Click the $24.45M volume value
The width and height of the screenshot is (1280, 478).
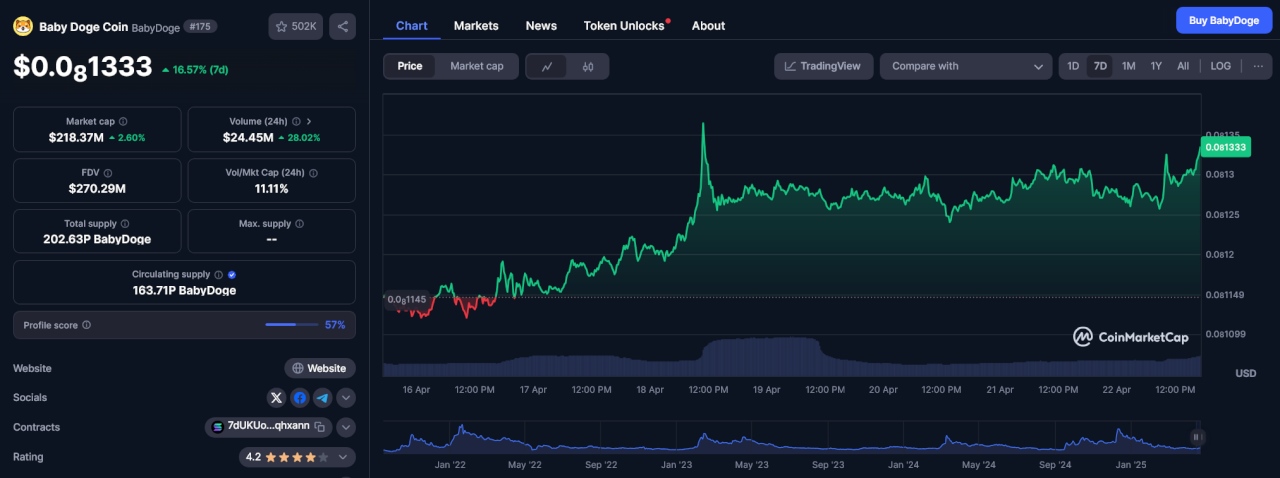click(247, 137)
